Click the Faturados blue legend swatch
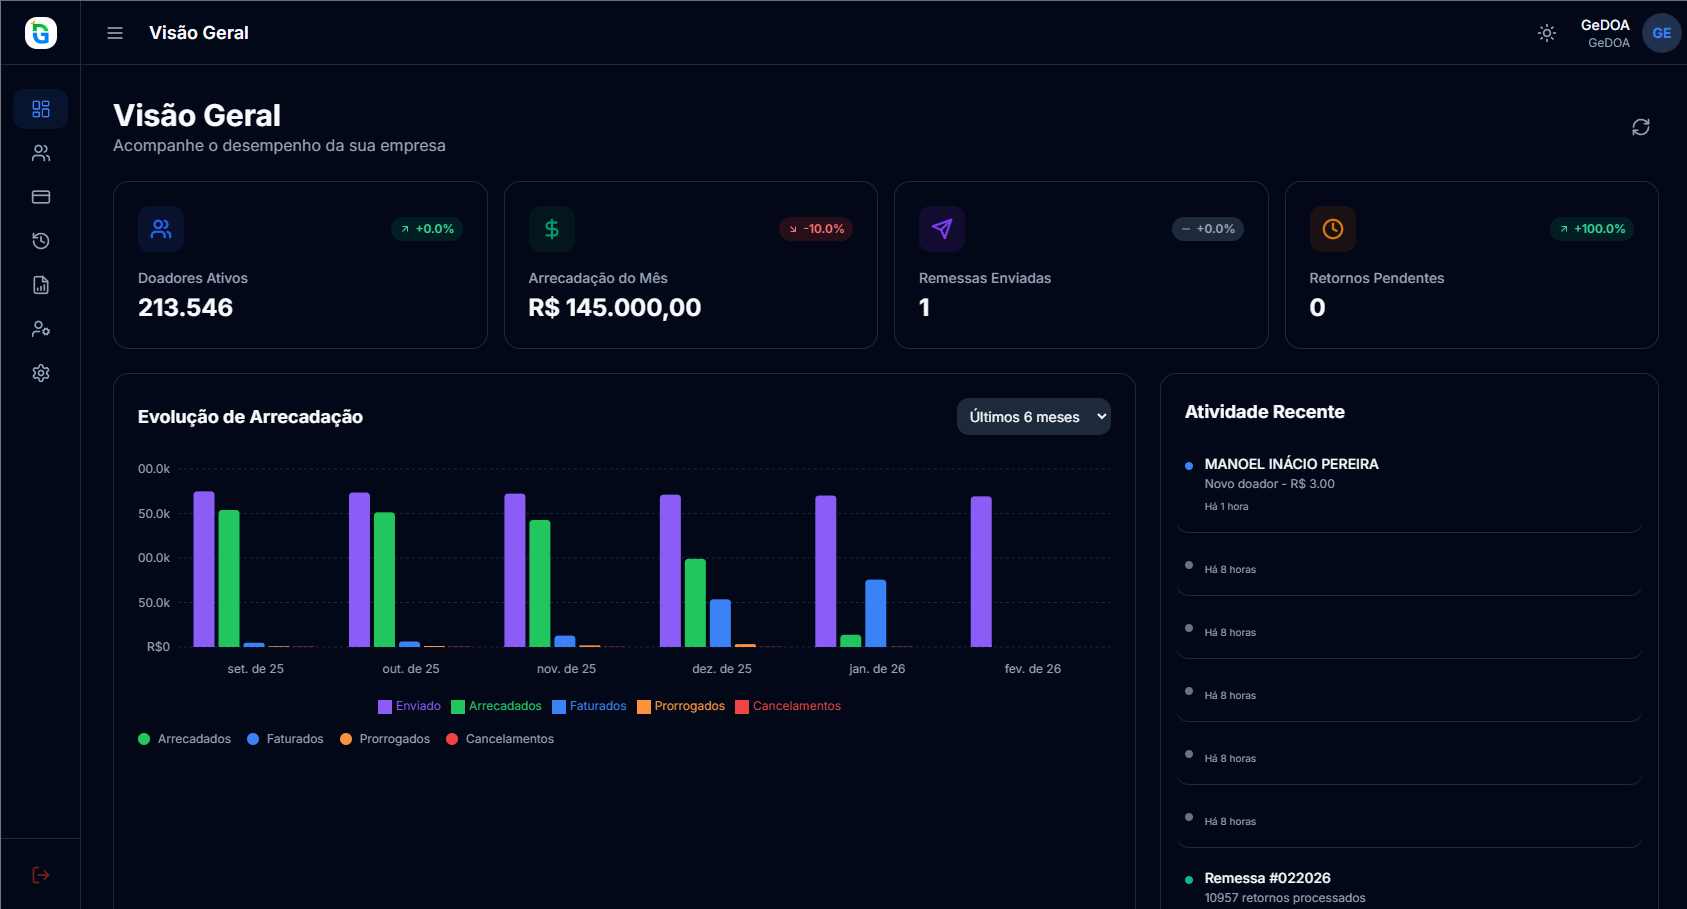 pos(559,707)
